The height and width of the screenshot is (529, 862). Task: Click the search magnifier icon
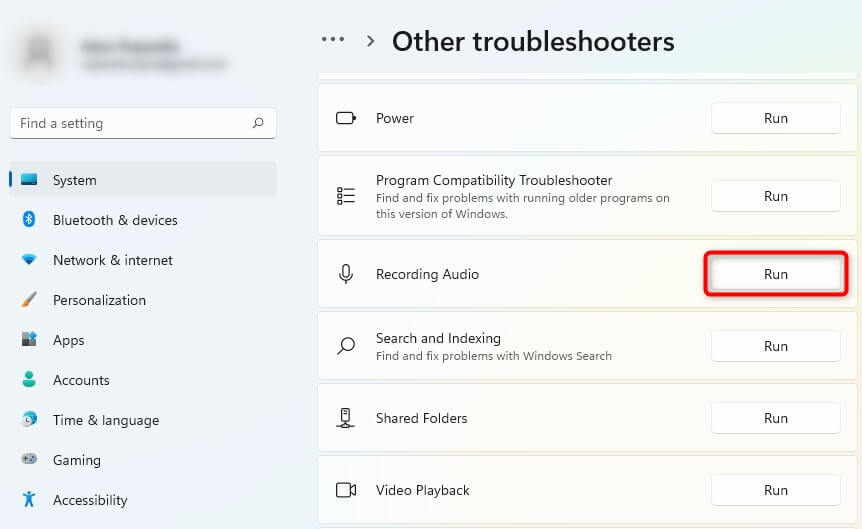click(x=258, y=124)
